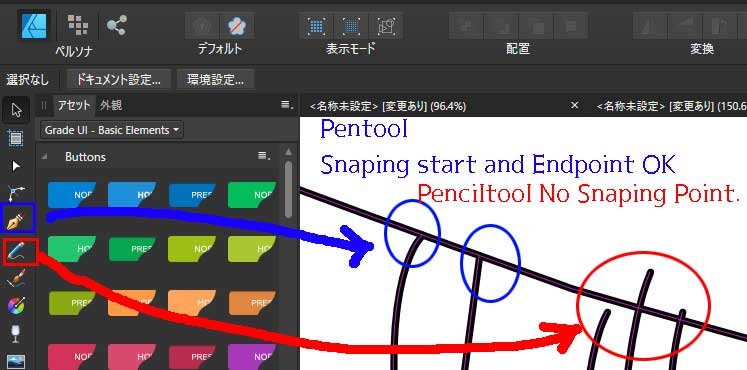Open the Assets panel options menu
This screenshot has height=370, width=747.
coord(286,105)
